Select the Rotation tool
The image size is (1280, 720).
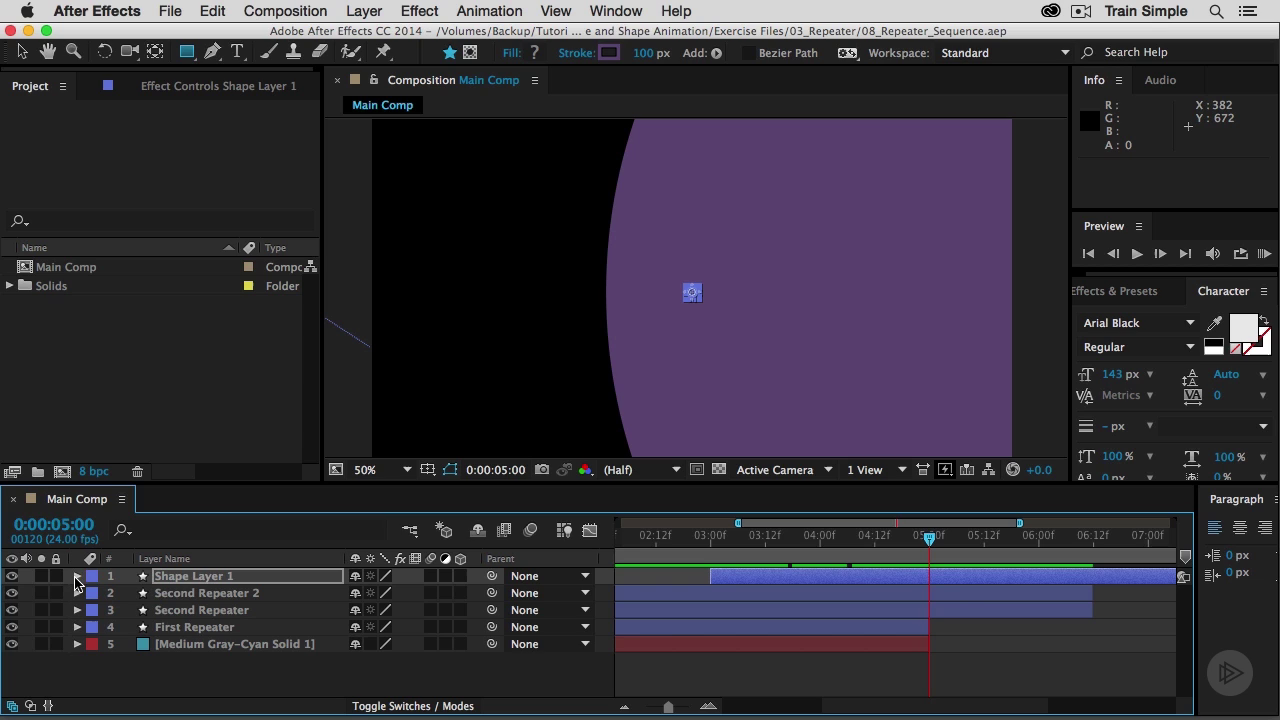click(x=104, y=52)
